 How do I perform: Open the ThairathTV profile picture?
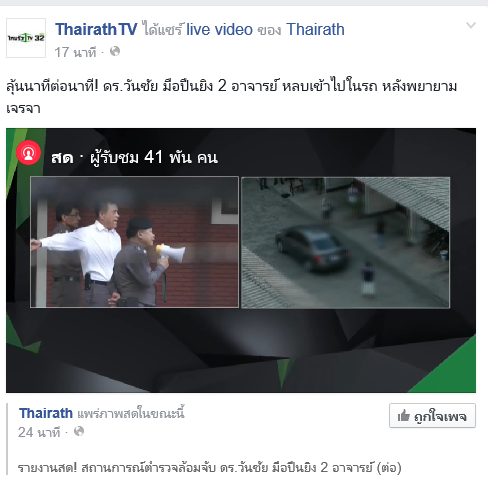tap(26, 38)
